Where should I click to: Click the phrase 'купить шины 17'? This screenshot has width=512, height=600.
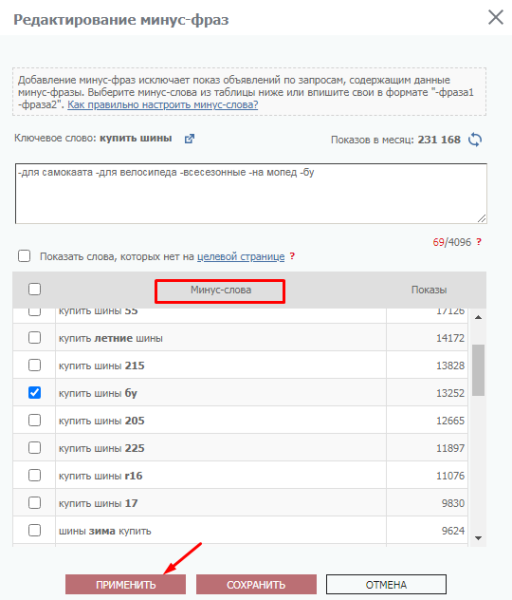coord(98,504)
